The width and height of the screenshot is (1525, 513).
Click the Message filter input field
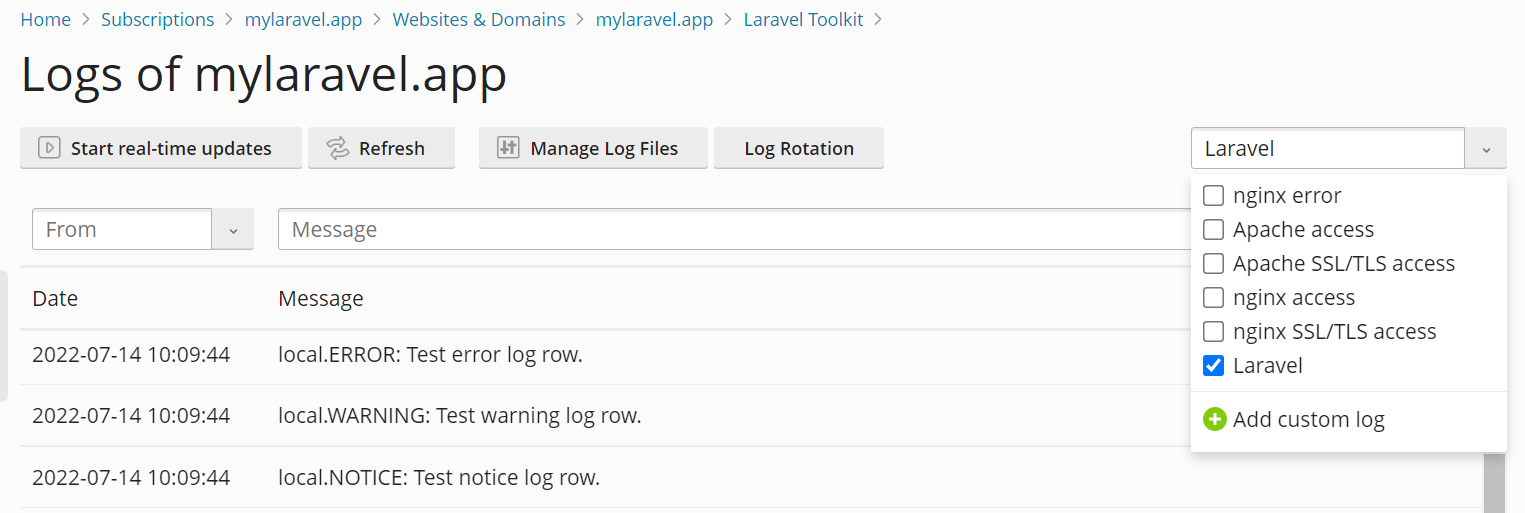point(730,230)
